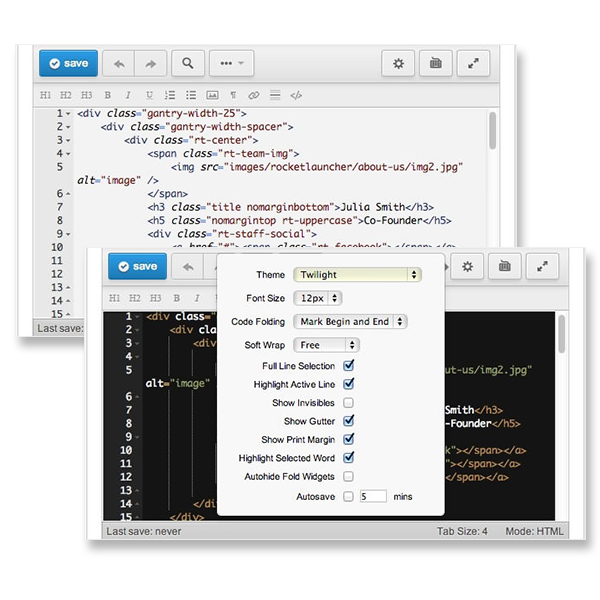600x600 pixels.
Task: Apply bold formatting in the back editor
Action: pos(108,95)
